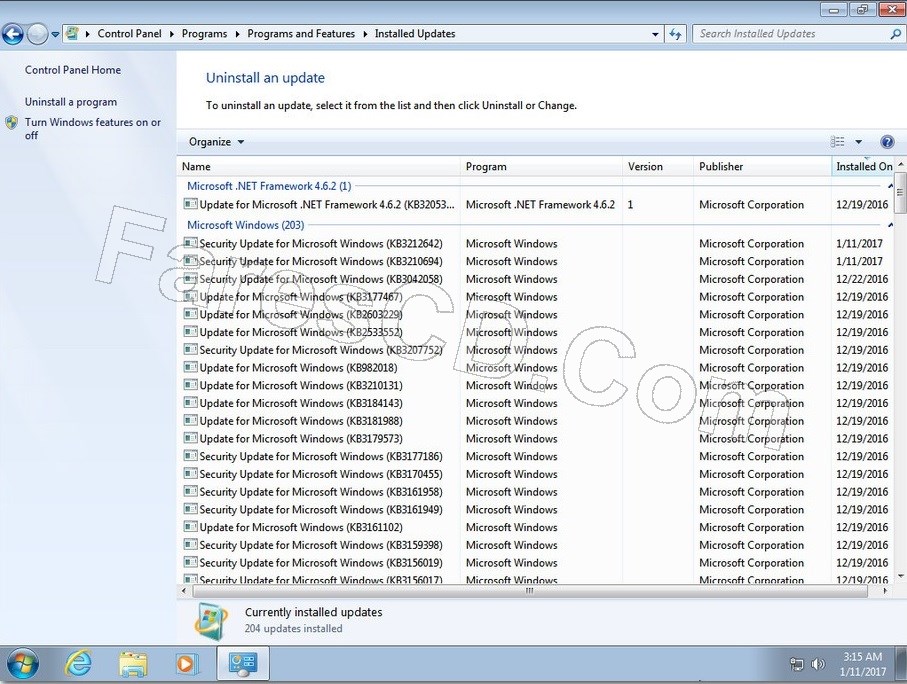Click the search magnifier icon

[x=895, y=34]
